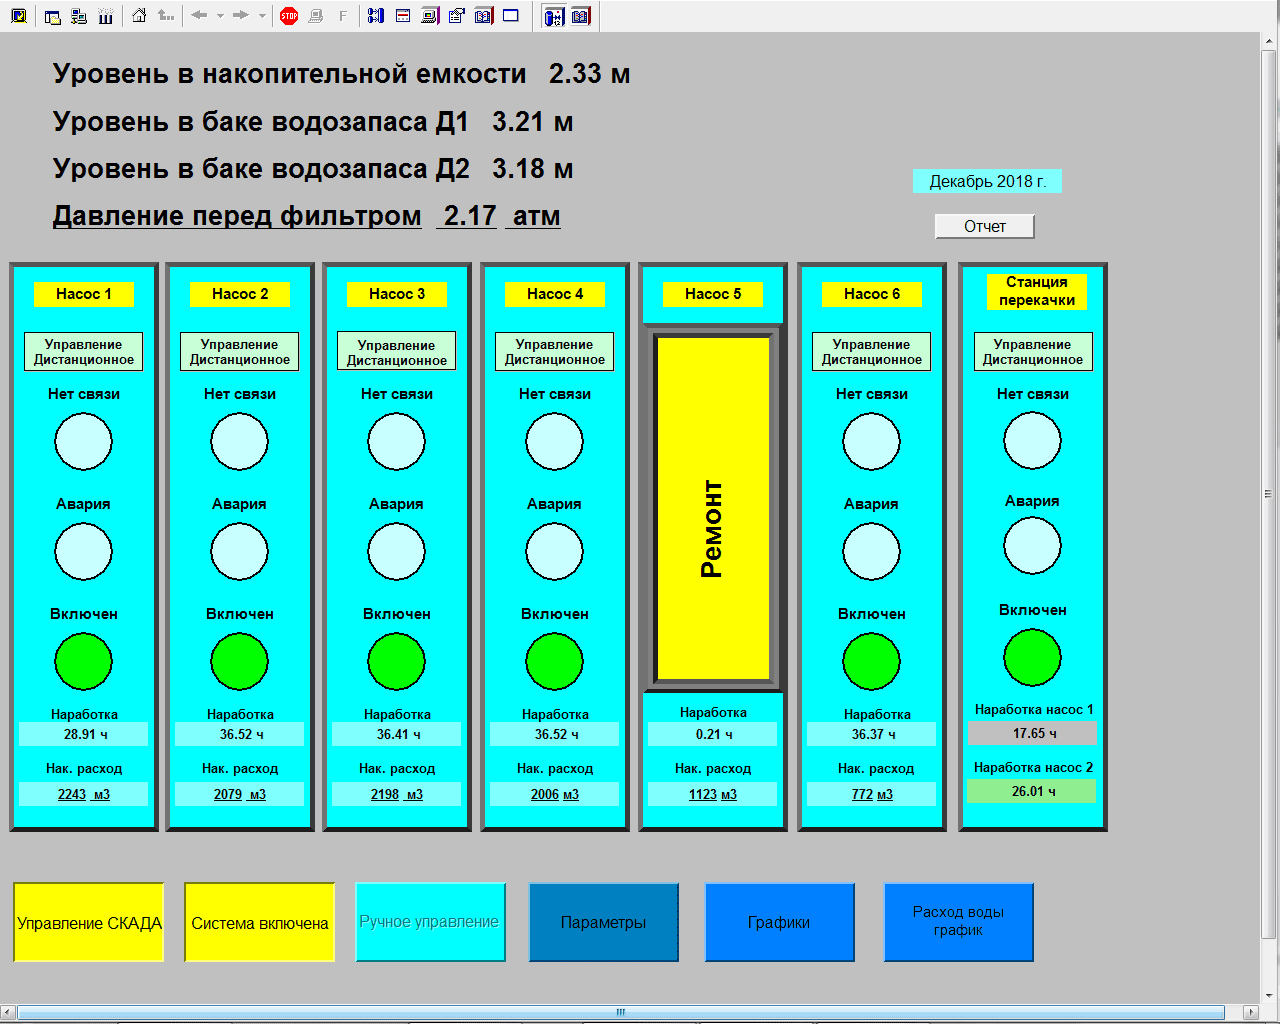Image resolution: width=1280 pixels, height=1024 pixels.
Task: Switch to the Графики screen
Action: [779, 922]
